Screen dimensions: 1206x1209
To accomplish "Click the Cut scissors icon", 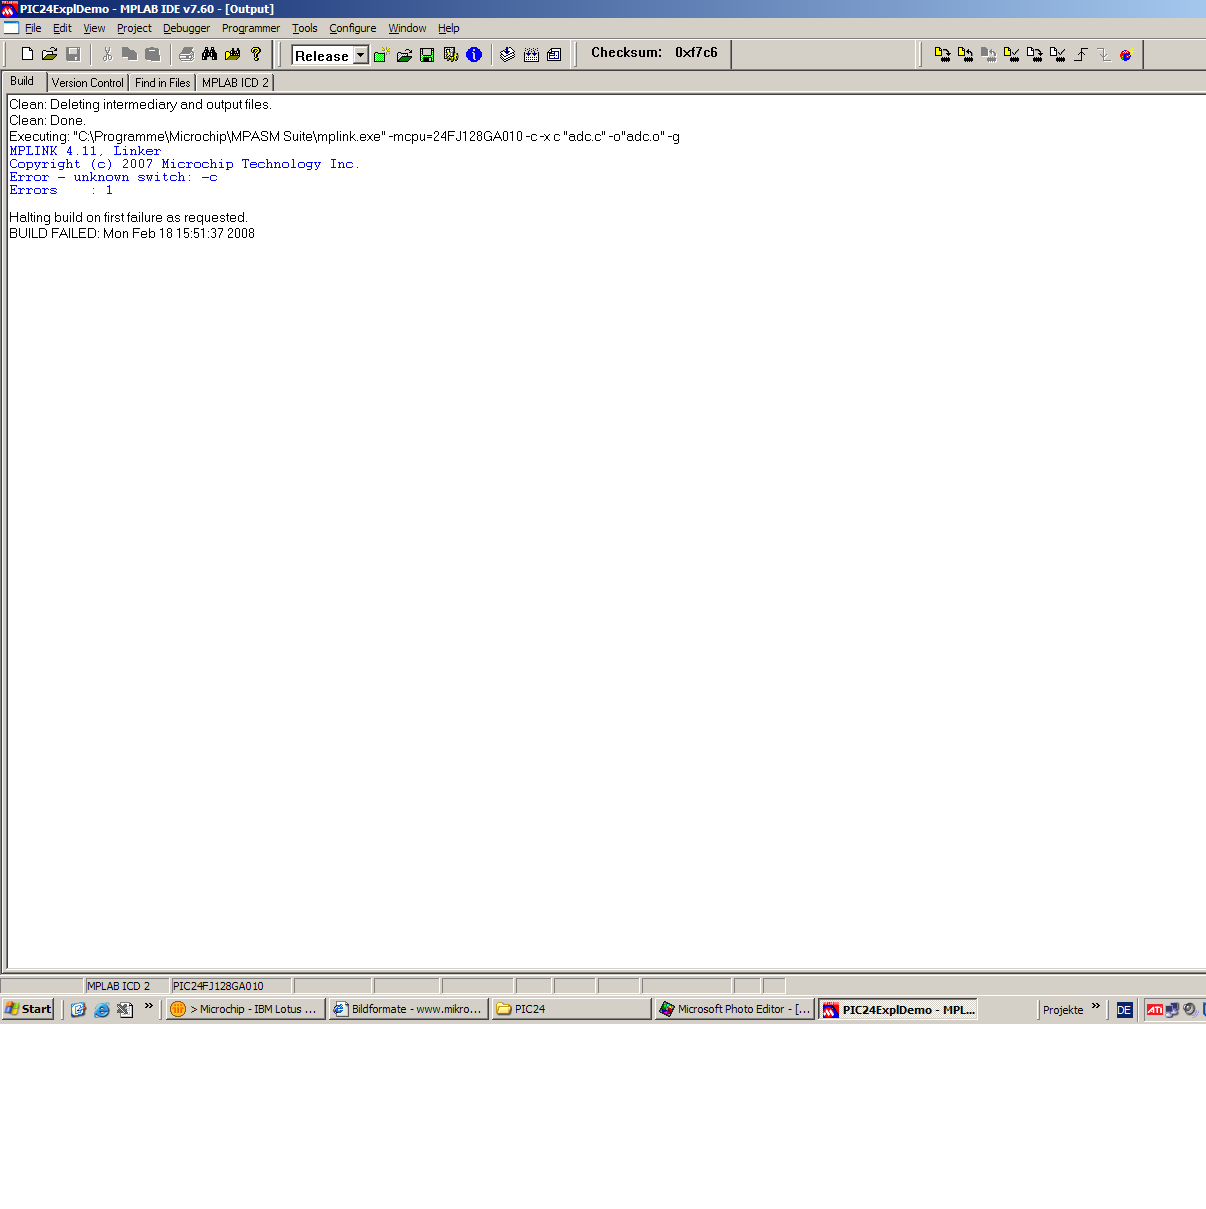I will pos(107,54).
